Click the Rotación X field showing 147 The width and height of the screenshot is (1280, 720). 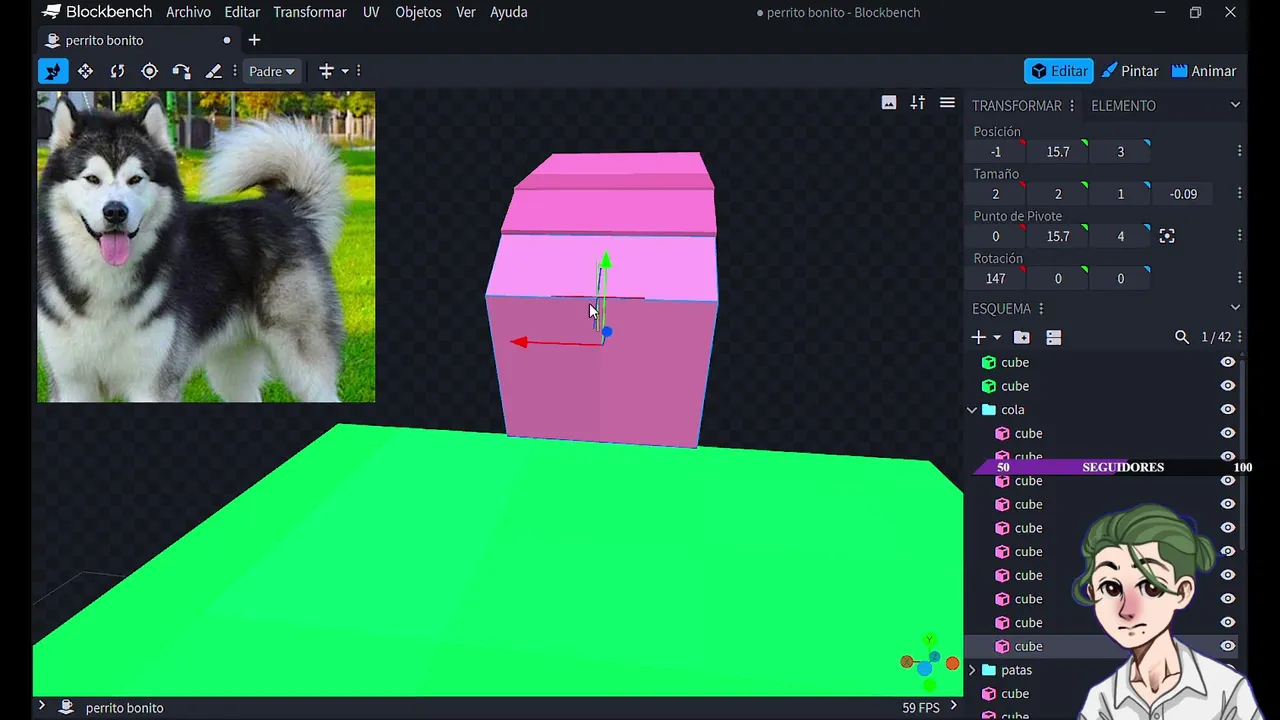[996, 278]
